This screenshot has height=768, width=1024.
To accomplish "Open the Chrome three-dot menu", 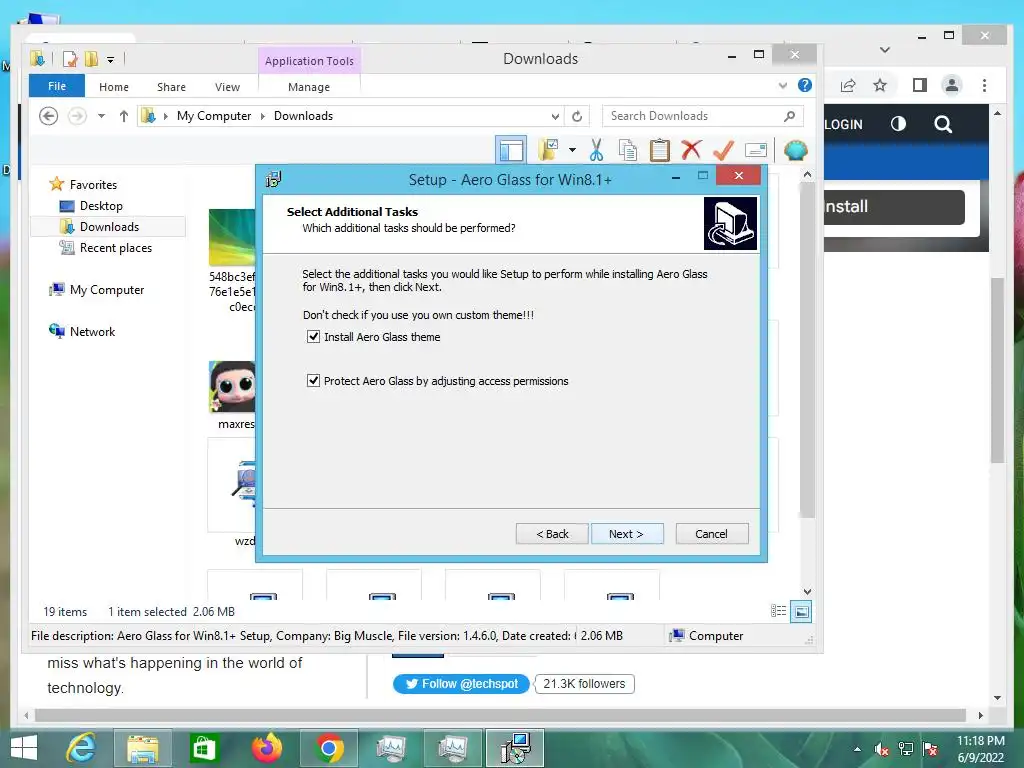I will [984, 86].
